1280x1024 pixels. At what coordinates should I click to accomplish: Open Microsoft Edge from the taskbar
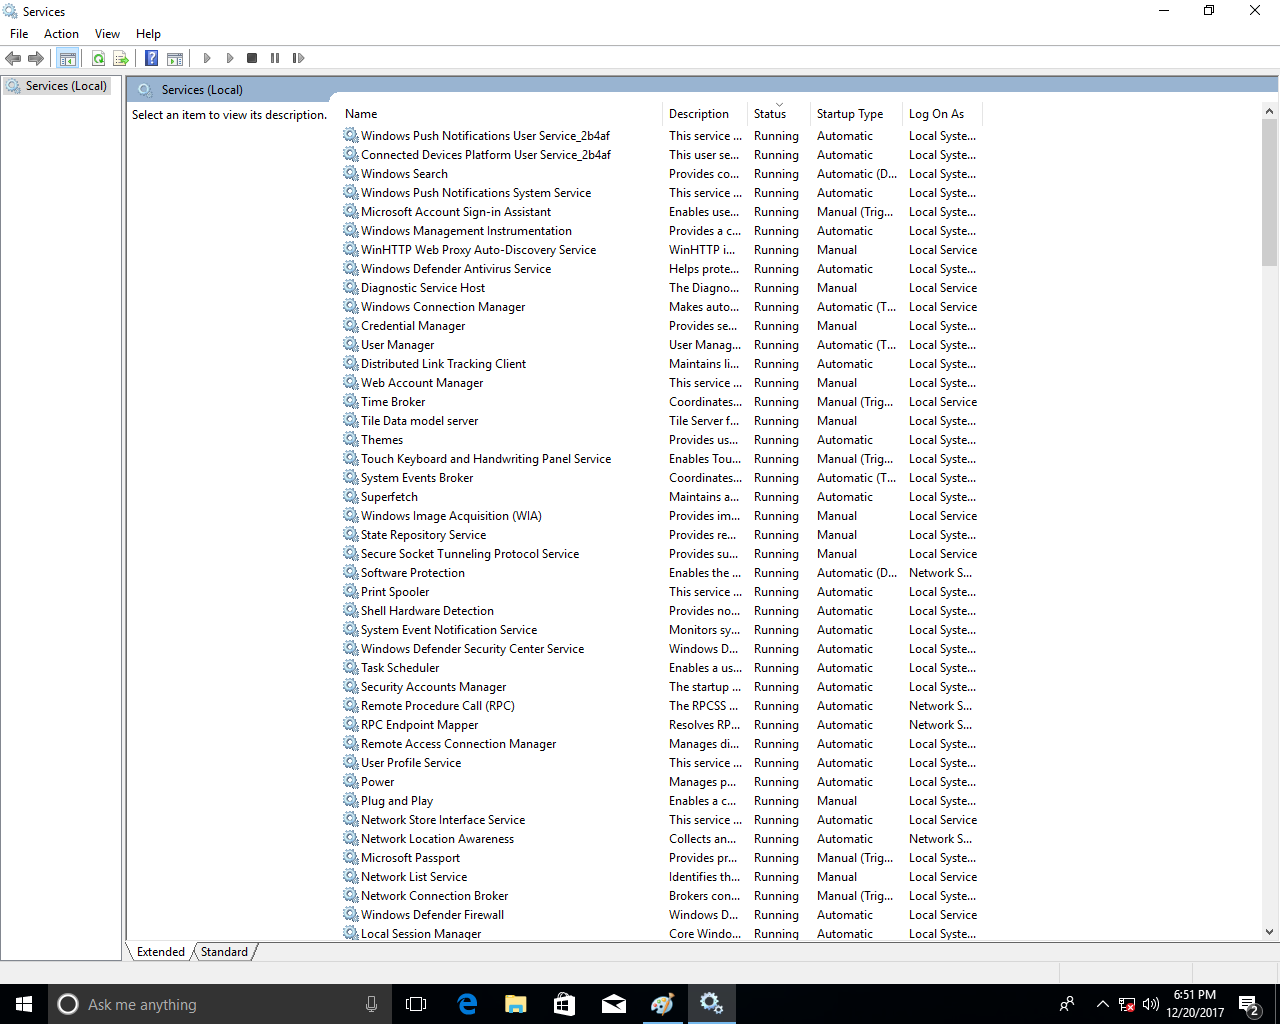click(x=467, y=1004)
